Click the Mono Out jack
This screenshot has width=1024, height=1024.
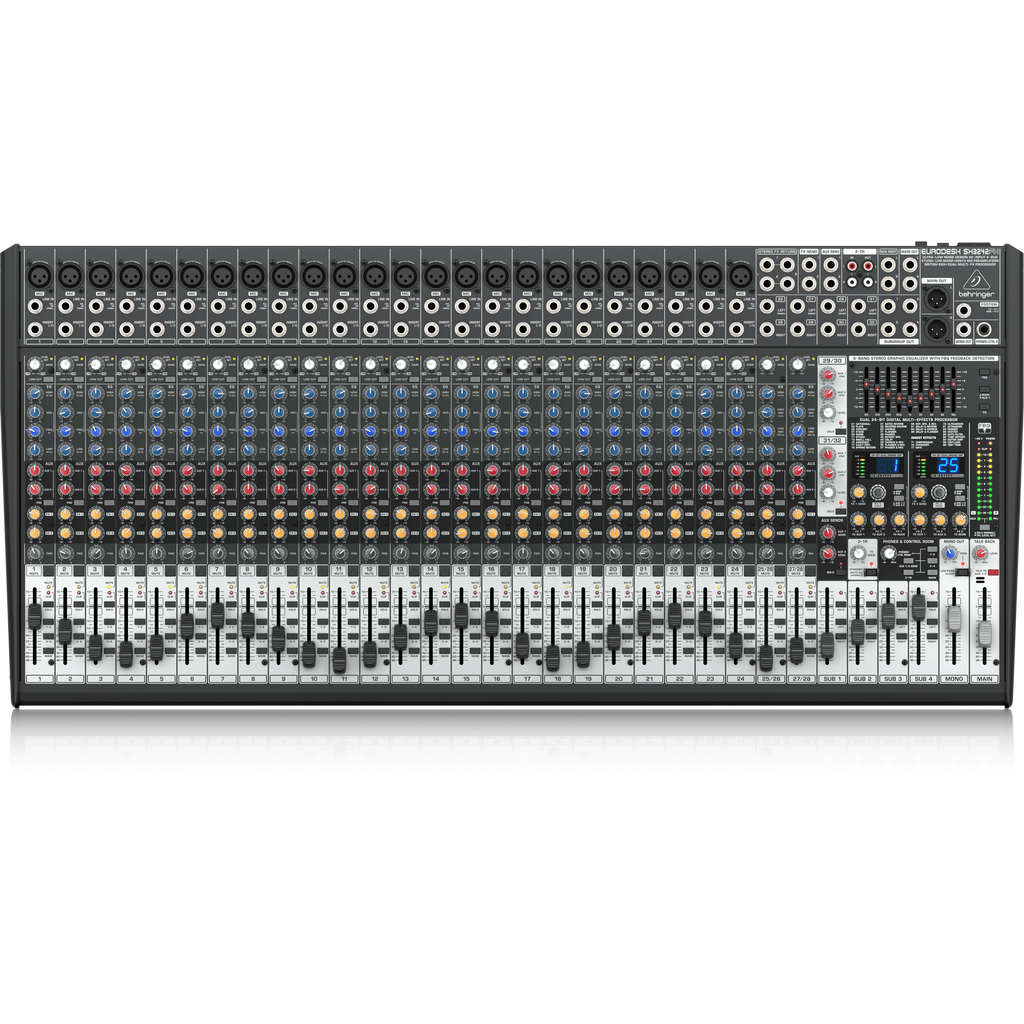[964, 330]
